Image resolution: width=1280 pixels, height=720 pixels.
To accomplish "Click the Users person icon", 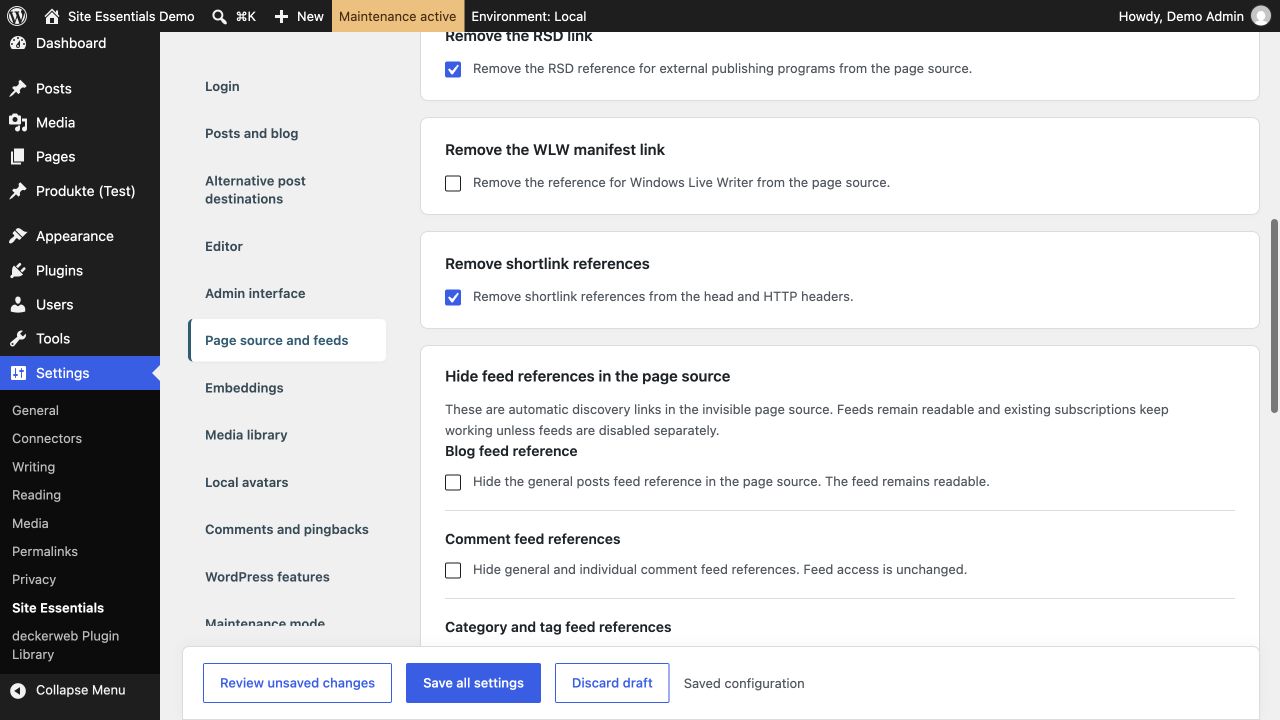I will coord(18,304).
